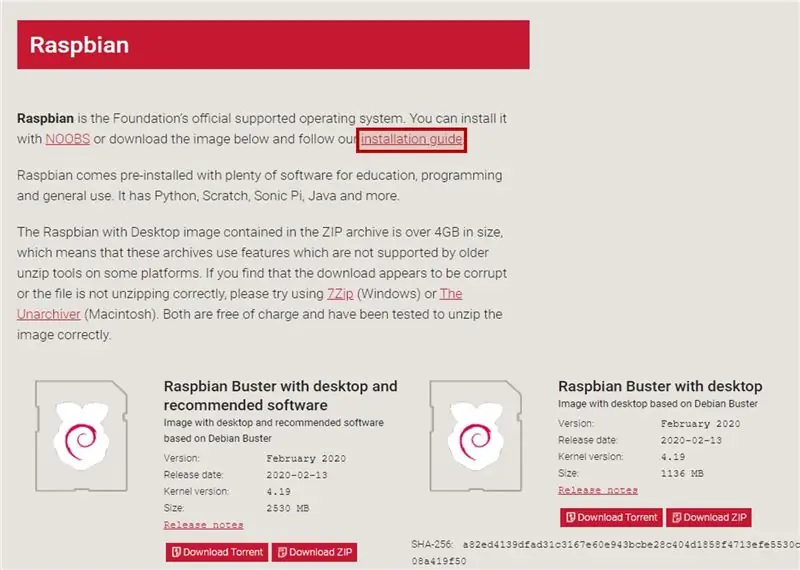Viewport: 800px width, 570px height.
Task: Click the Raspbian header banner
Action: pyautogui.click(x=273, y=45)
